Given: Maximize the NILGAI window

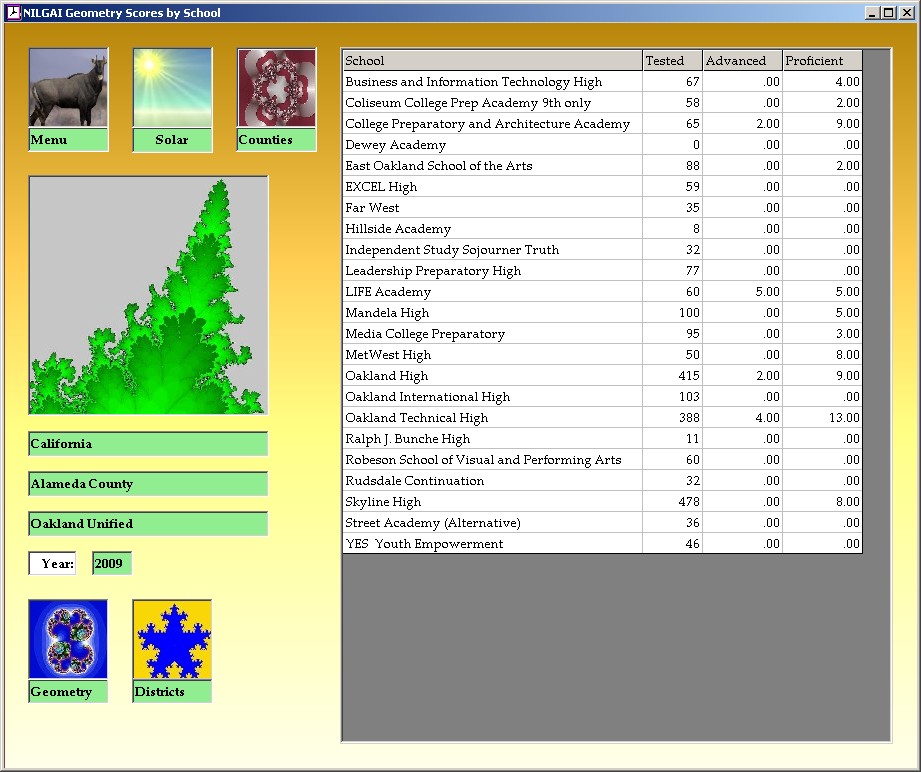Looking at the screenshot, I should pyautogui.click(x=889, y=13).
